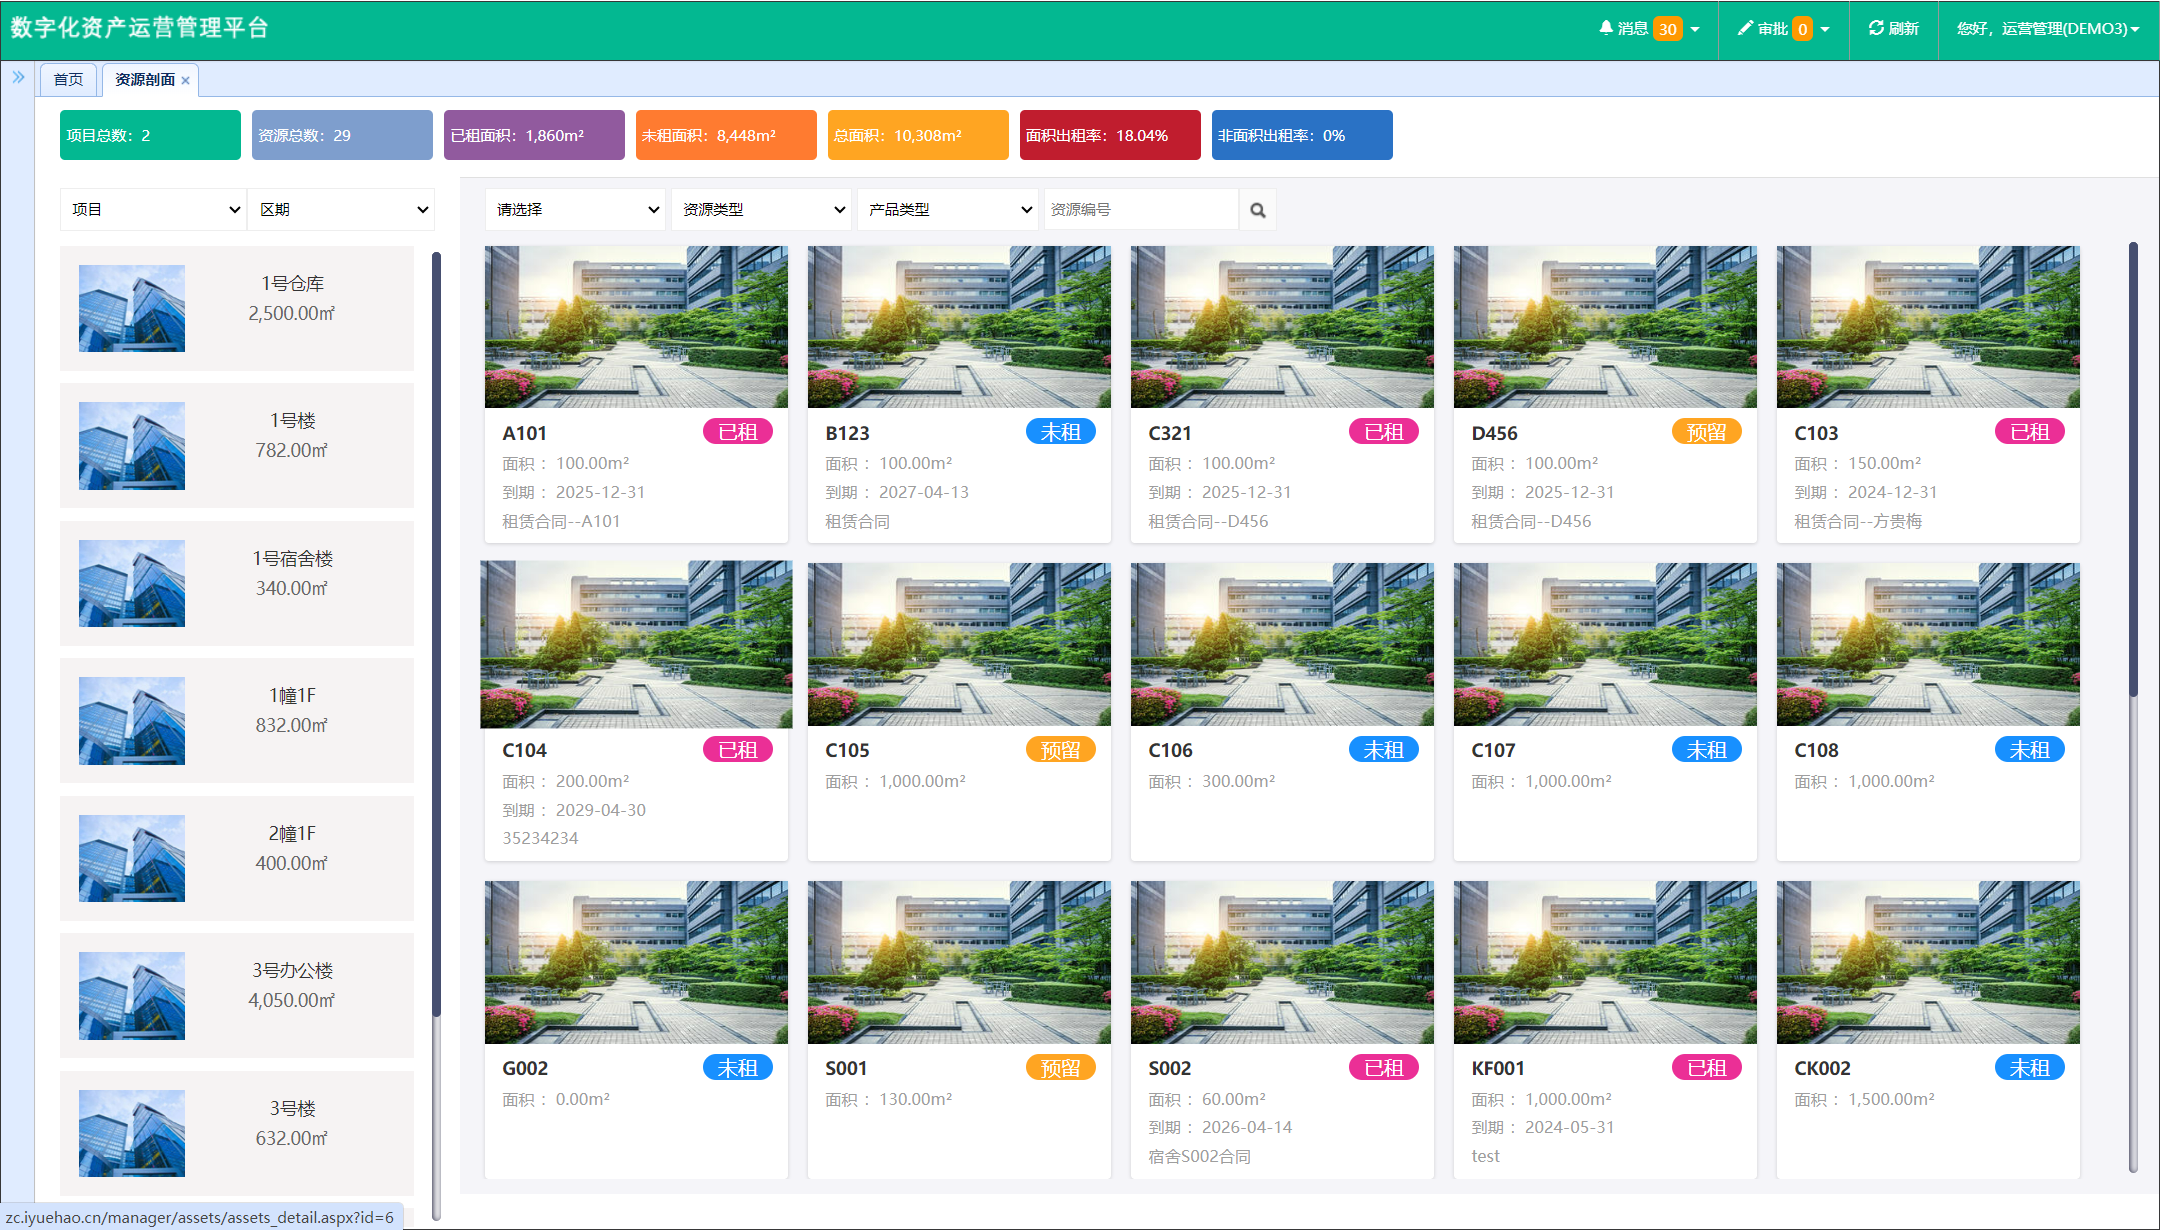The image size is (2160, 1230).
Task: Click contract text 租赁合同--方贵梅
Action: [x=1858, y=521]
